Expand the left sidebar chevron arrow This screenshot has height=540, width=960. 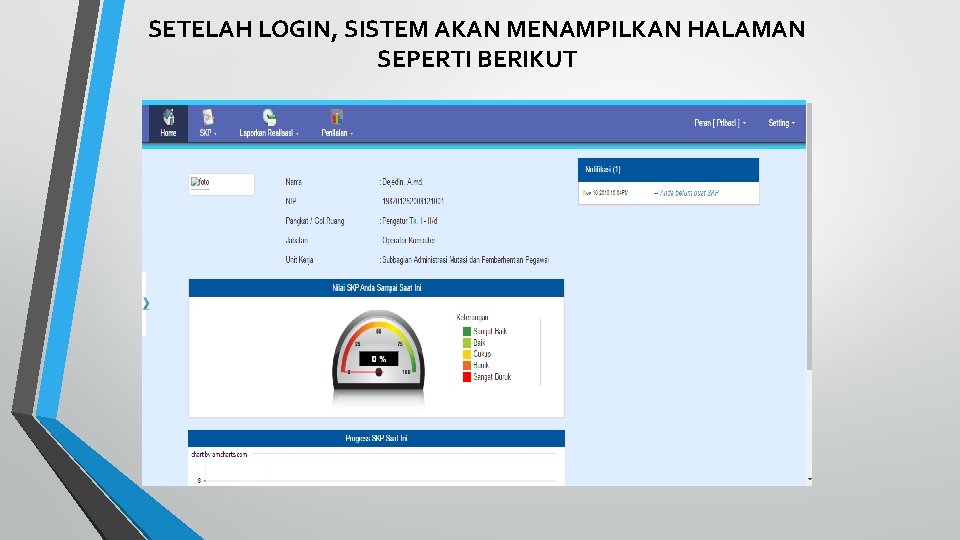coord(146,304)
